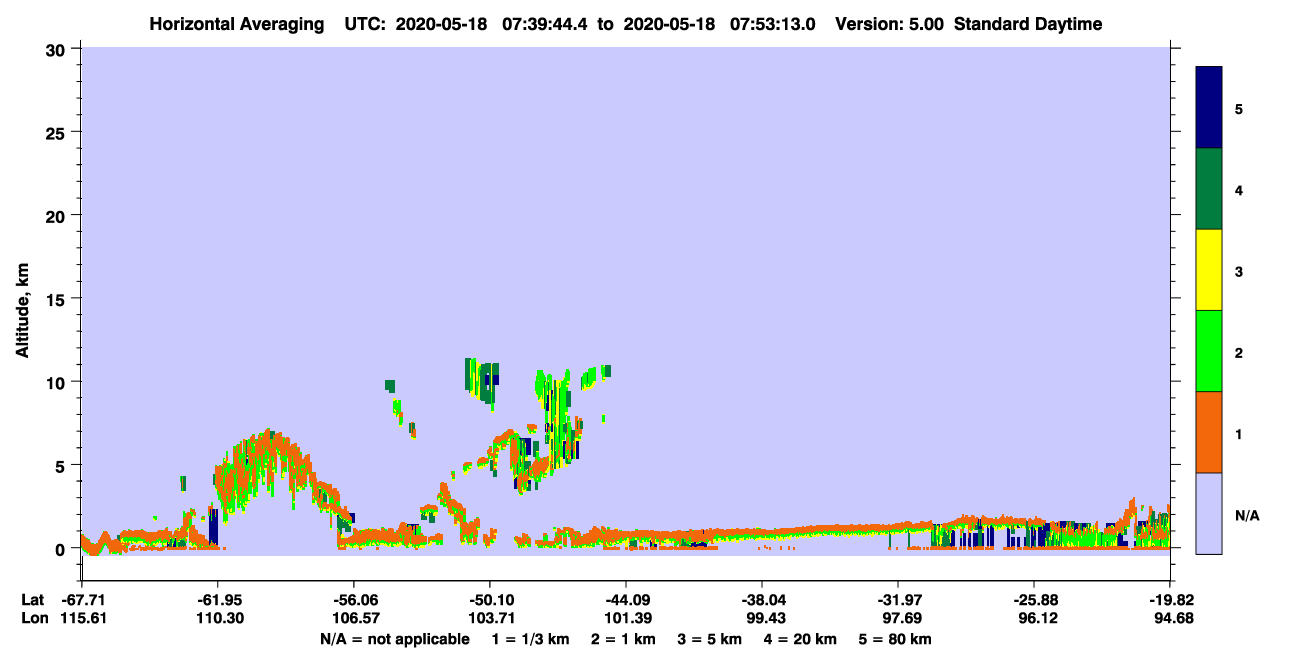Click the latitude value -38.04

tap(762, 600)
